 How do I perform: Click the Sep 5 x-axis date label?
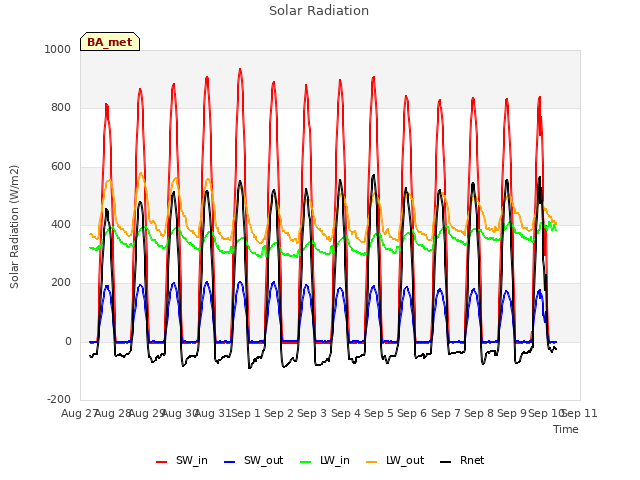[x=379, y=413]
